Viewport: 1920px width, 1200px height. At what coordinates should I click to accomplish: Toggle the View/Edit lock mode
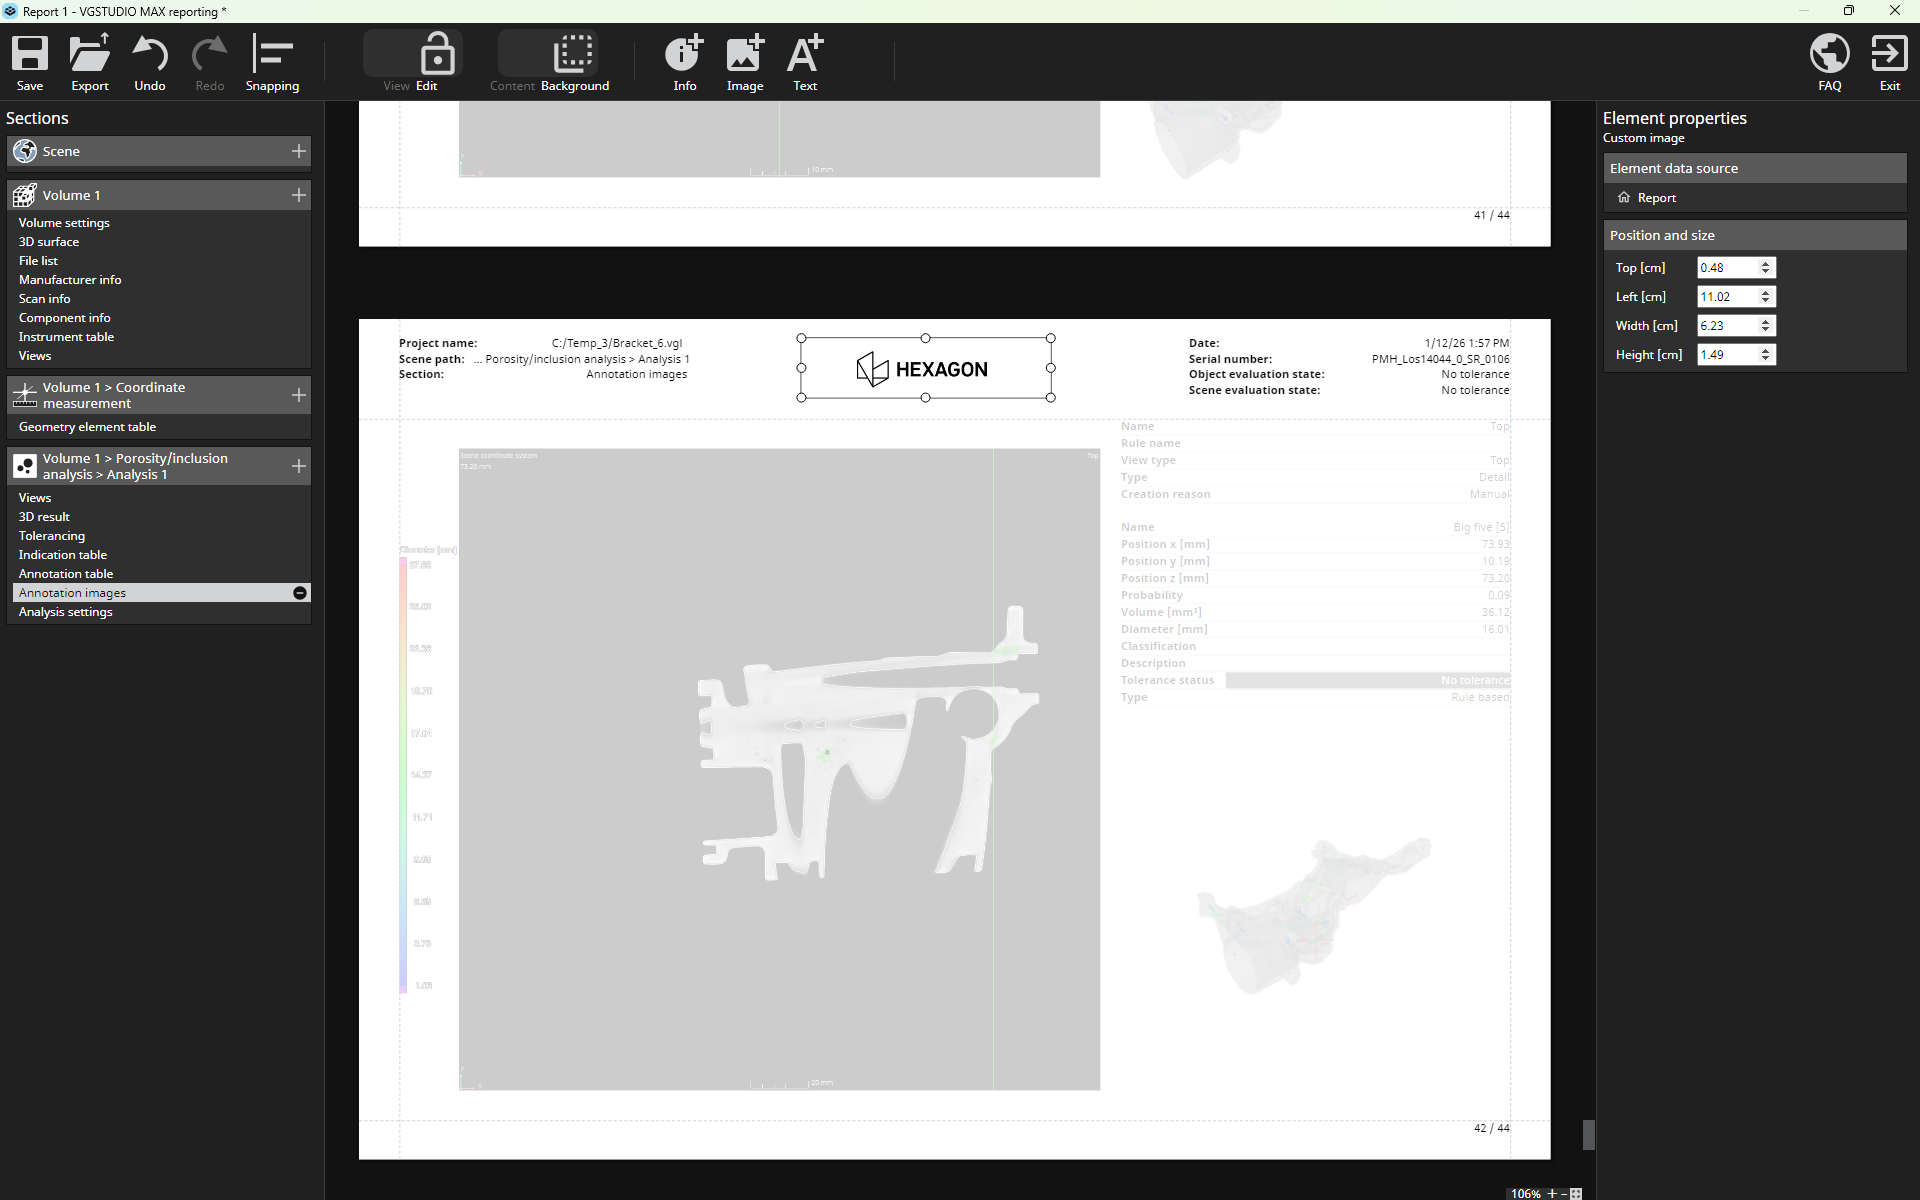coord(436,55)
